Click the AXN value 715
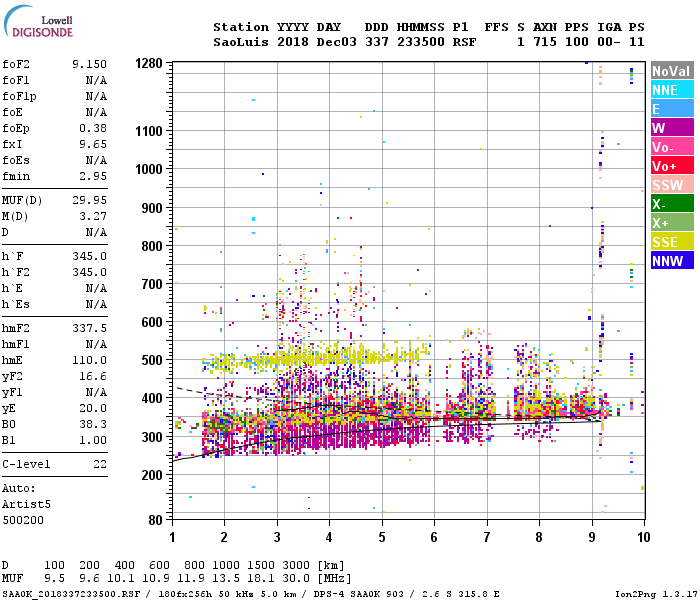The height and width of the screenshot is (600, 700). pos(545,42)
